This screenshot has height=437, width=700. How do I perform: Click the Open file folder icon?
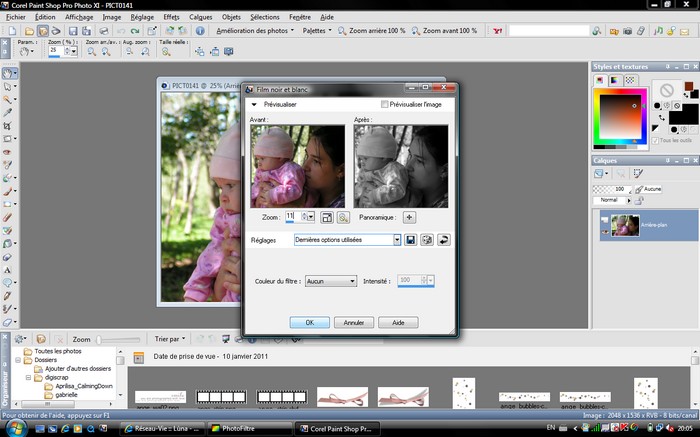tap(29, 31)
